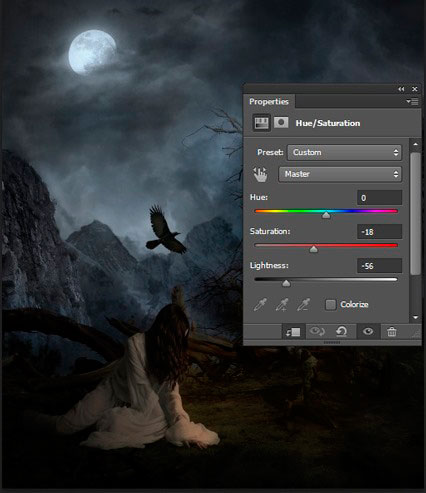The width and height of the screenshot is (426, 493).
Task: Click the Hue: label
Action: point(259,197)
